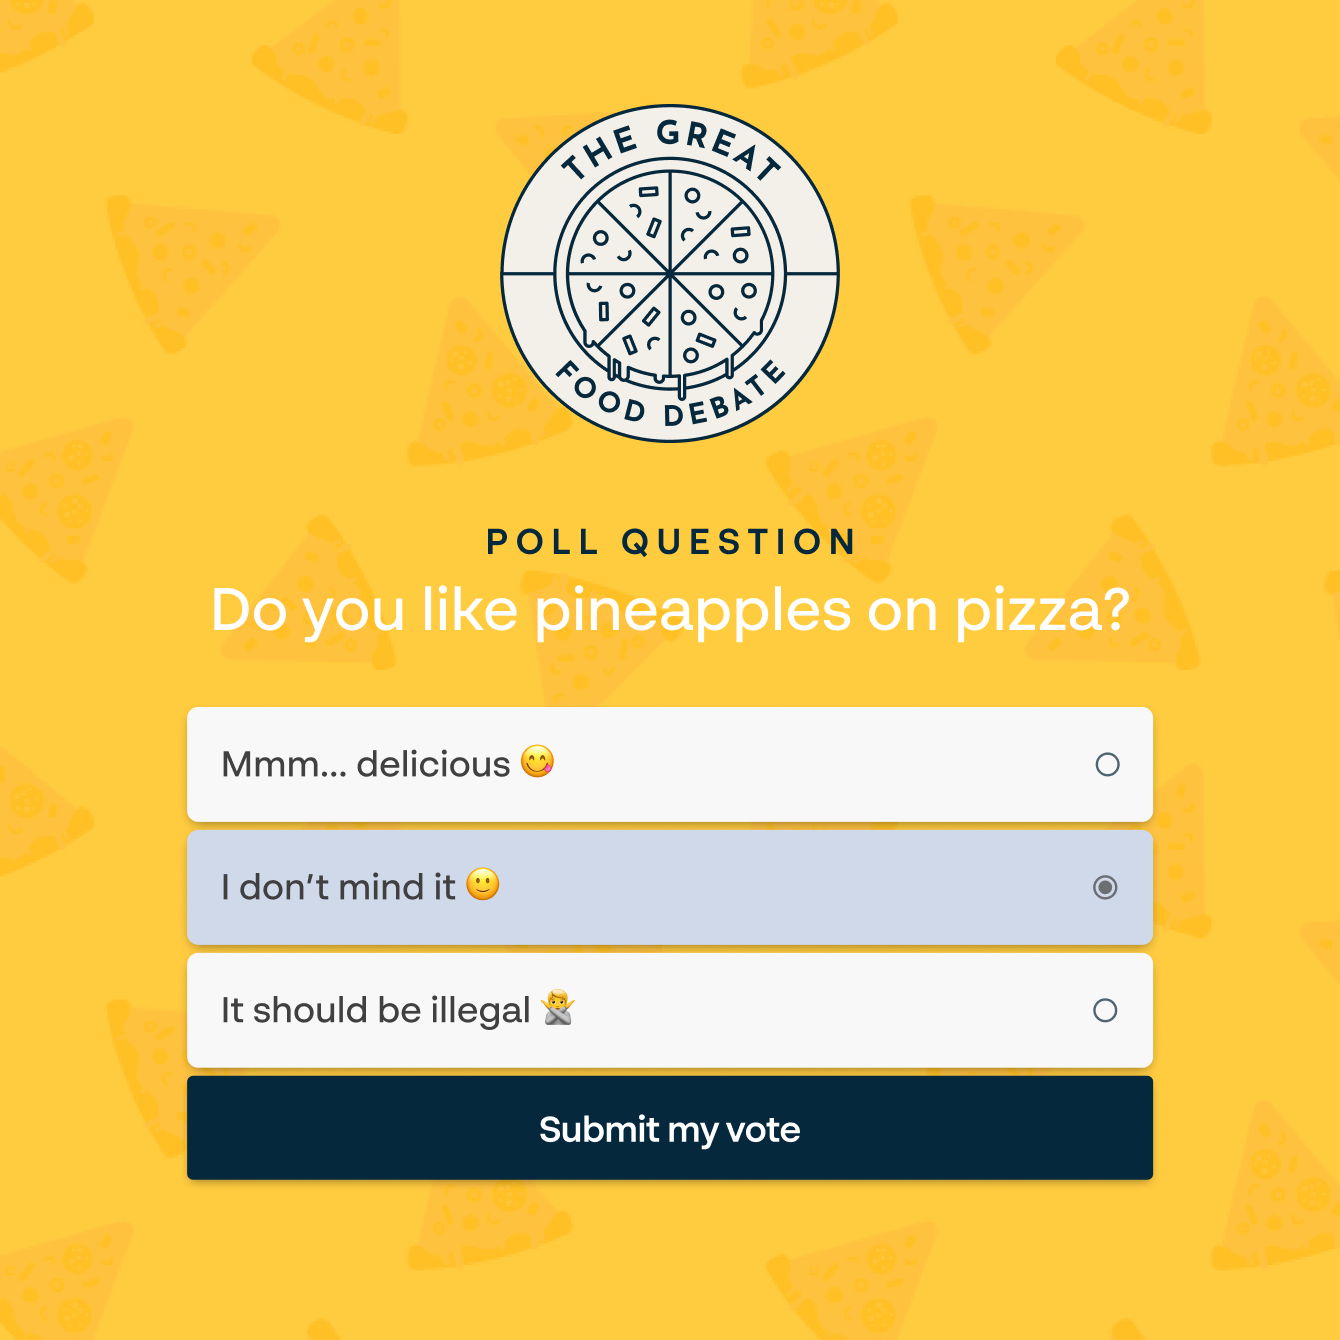Viewport: 1340px width, 1340px height.
Task: Click the text 'I don't mind it'
Action: (x=340, y=886)
